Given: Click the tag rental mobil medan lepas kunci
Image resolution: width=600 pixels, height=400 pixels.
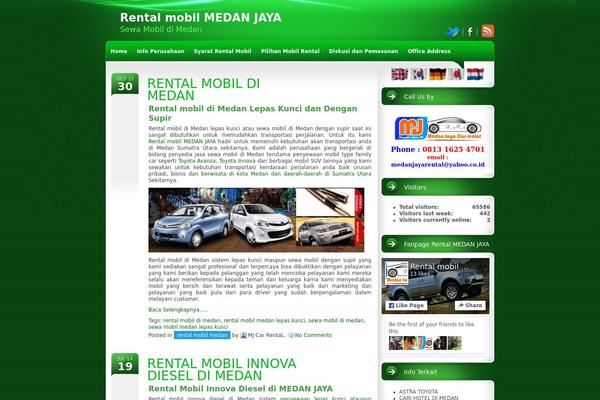Looking at the screenshot, I should (x=264, y=320).
